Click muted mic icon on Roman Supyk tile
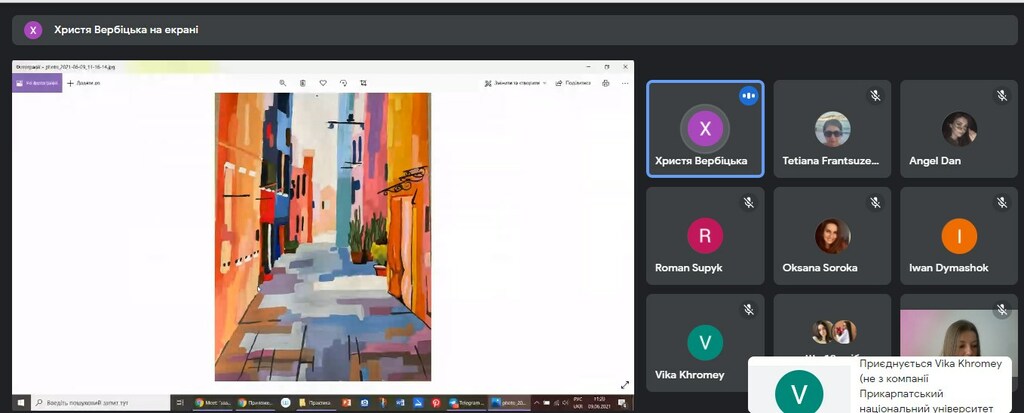Screen dimensions: 1024x413 coord(748,203)
